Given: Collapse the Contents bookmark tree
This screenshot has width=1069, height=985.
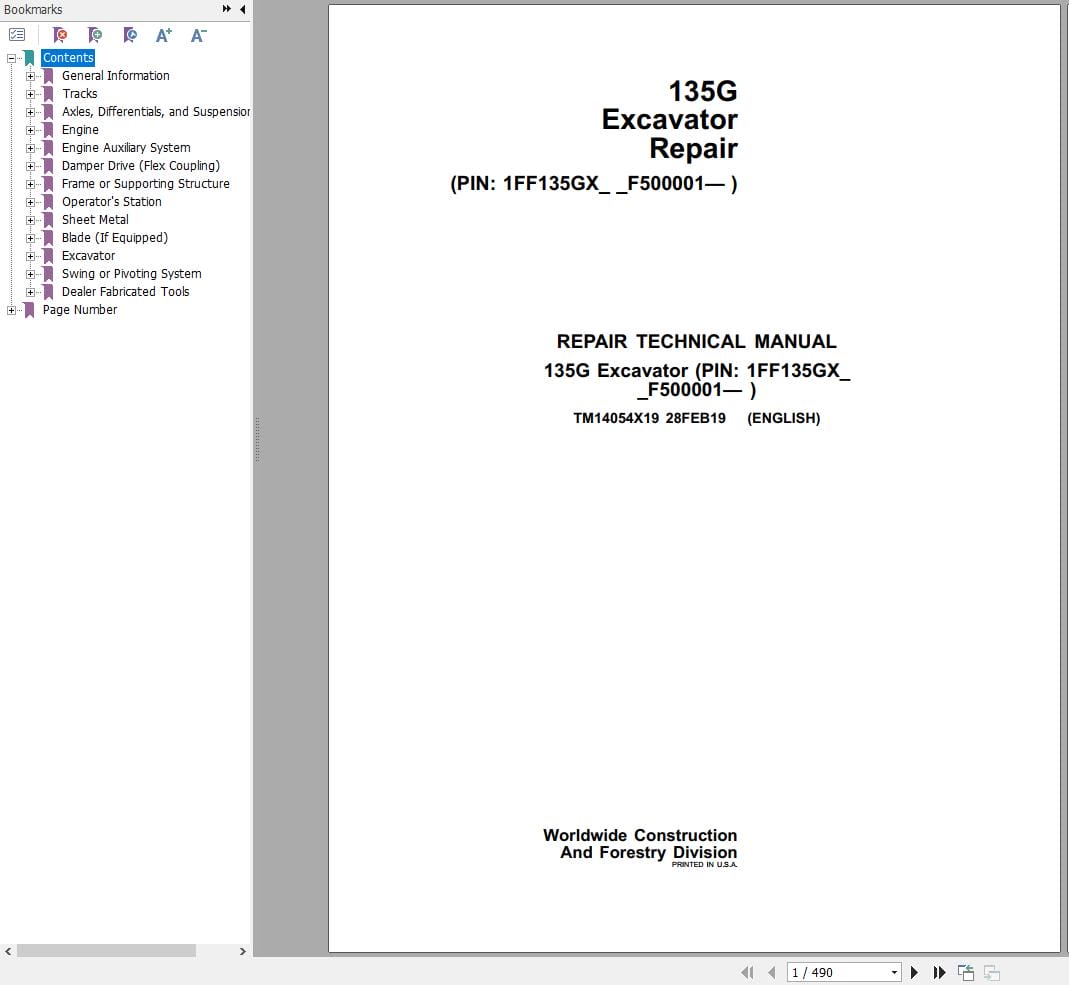Looking at the screenshot, I should click(11, 59).
